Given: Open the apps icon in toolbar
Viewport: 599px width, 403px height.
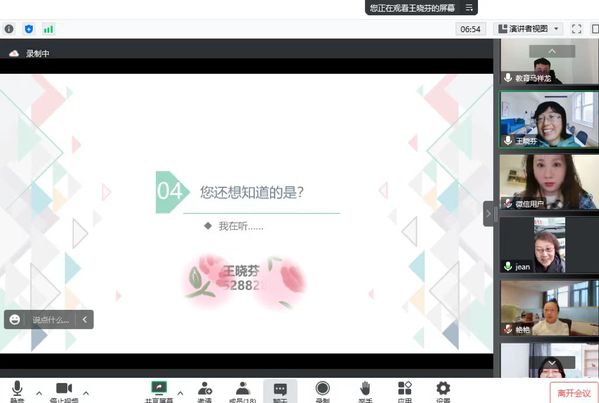Looking at the screenshot, I should coord(405,388).
